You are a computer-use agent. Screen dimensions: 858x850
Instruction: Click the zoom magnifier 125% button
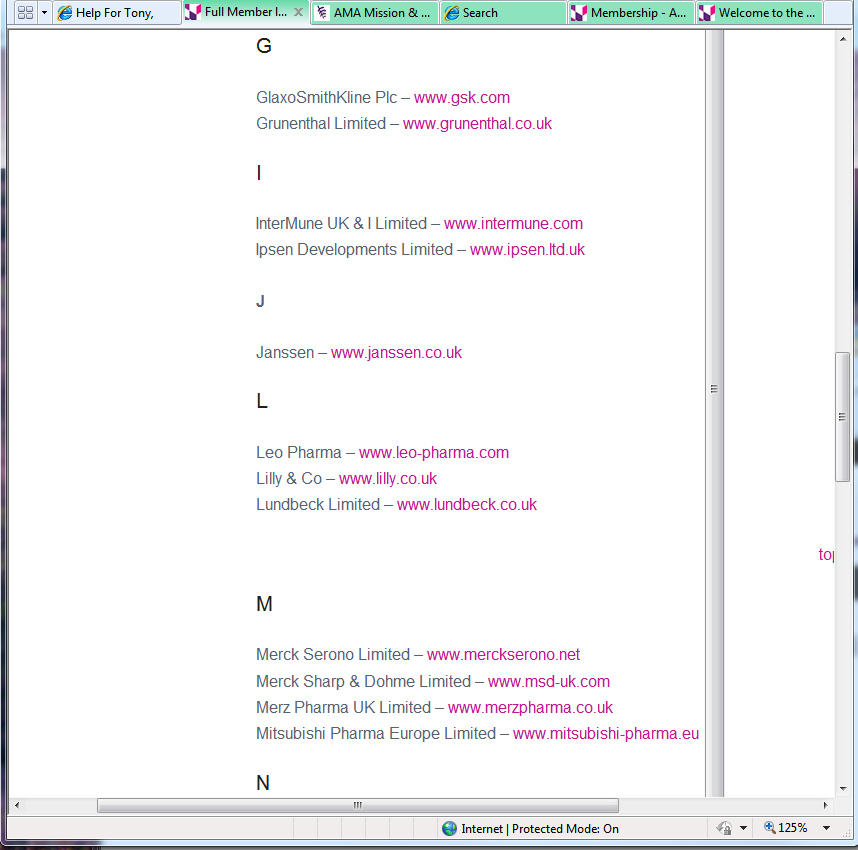(786, 828)
